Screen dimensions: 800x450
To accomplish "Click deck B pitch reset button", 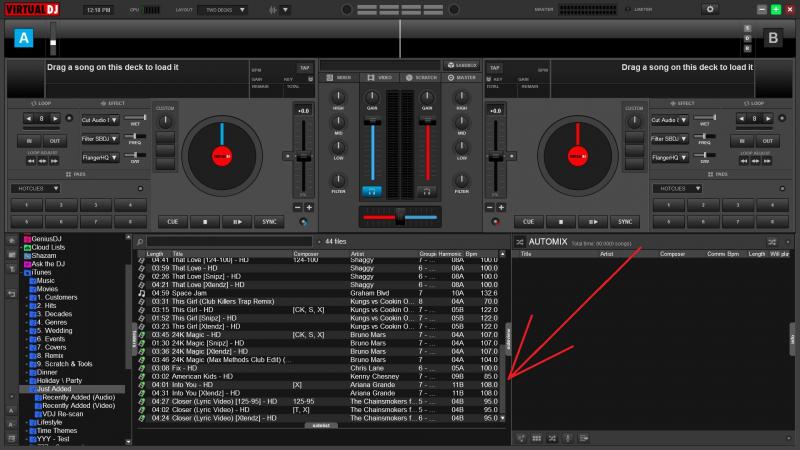I will 511,156.
